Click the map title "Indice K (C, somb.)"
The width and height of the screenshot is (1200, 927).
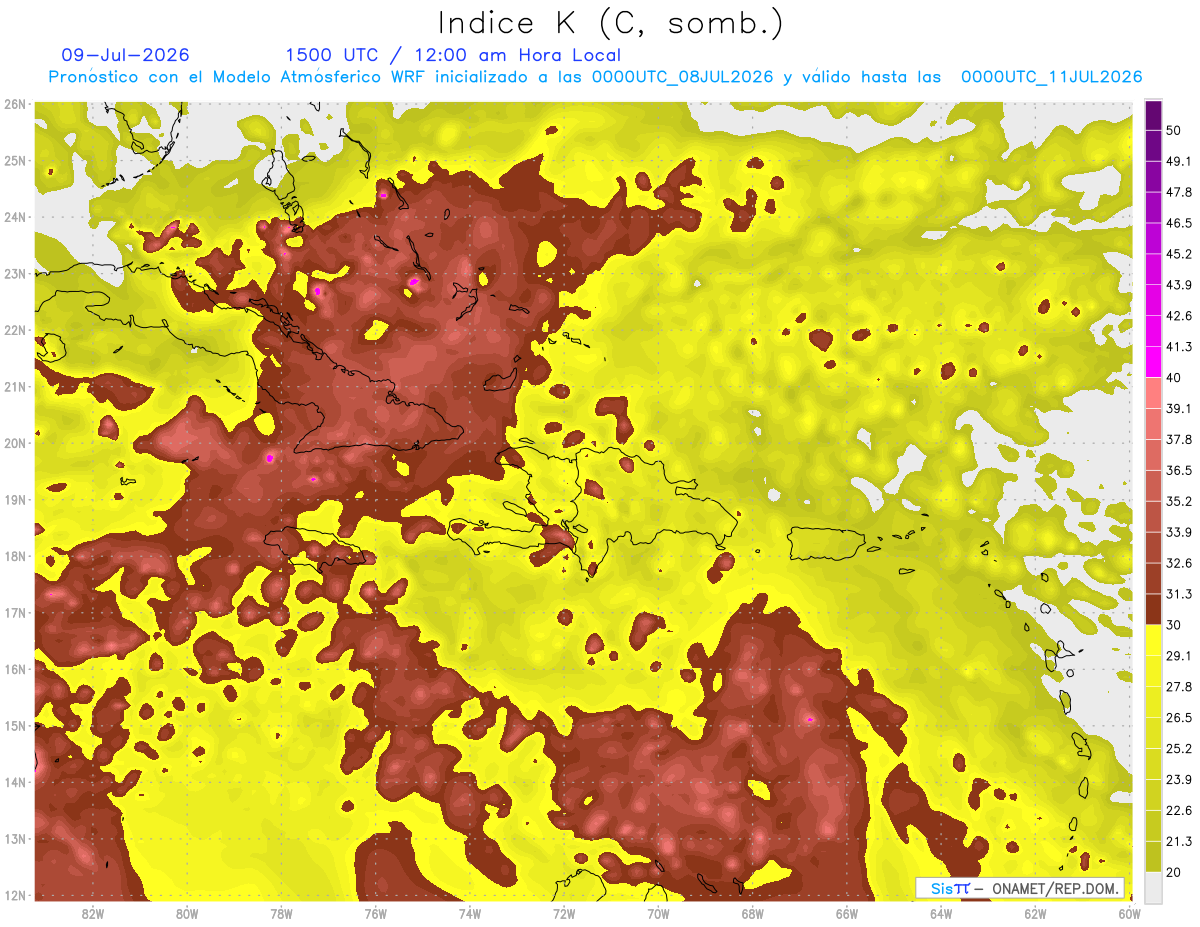click(611, 23)
